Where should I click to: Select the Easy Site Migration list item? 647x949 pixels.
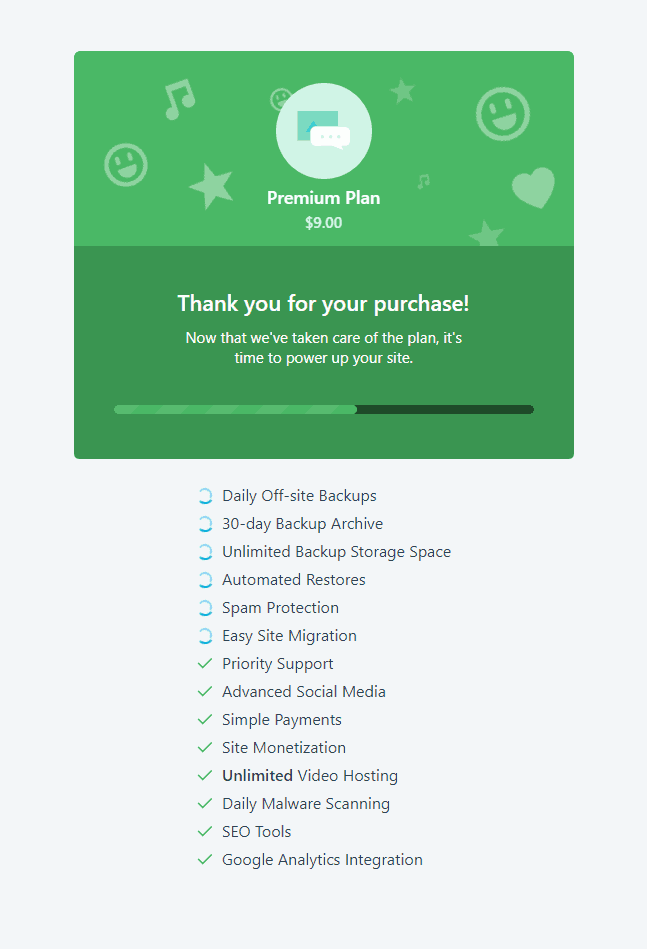(289, 635)
